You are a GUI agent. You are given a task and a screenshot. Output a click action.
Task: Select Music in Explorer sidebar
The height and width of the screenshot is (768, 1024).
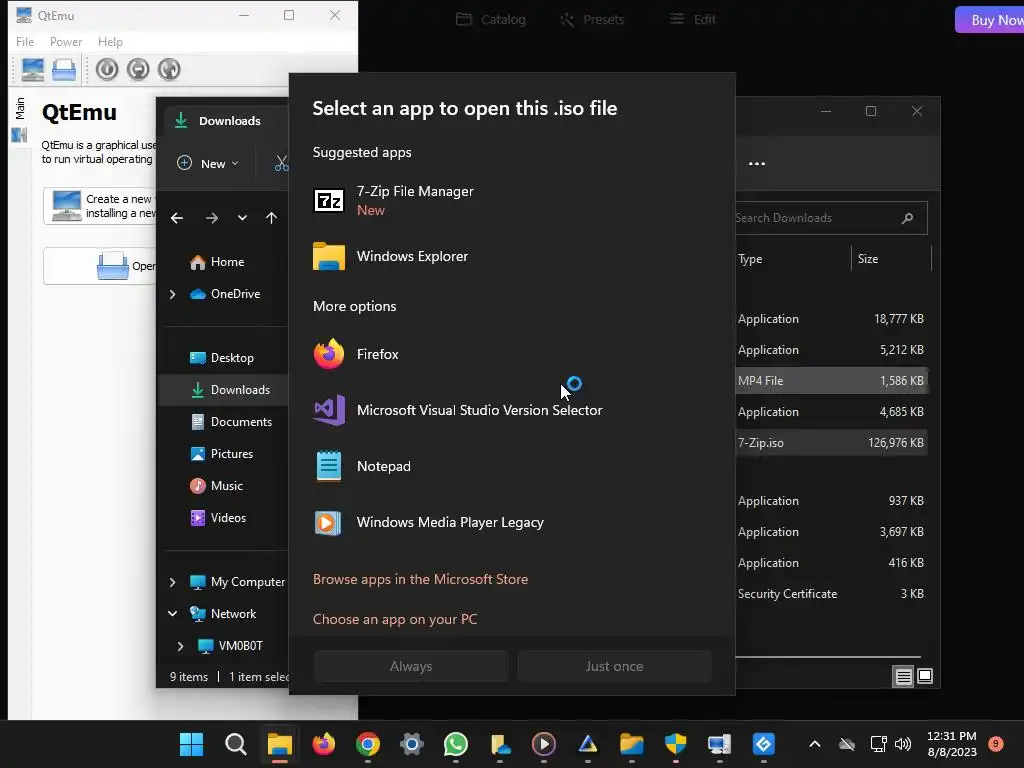coord(223,486)
